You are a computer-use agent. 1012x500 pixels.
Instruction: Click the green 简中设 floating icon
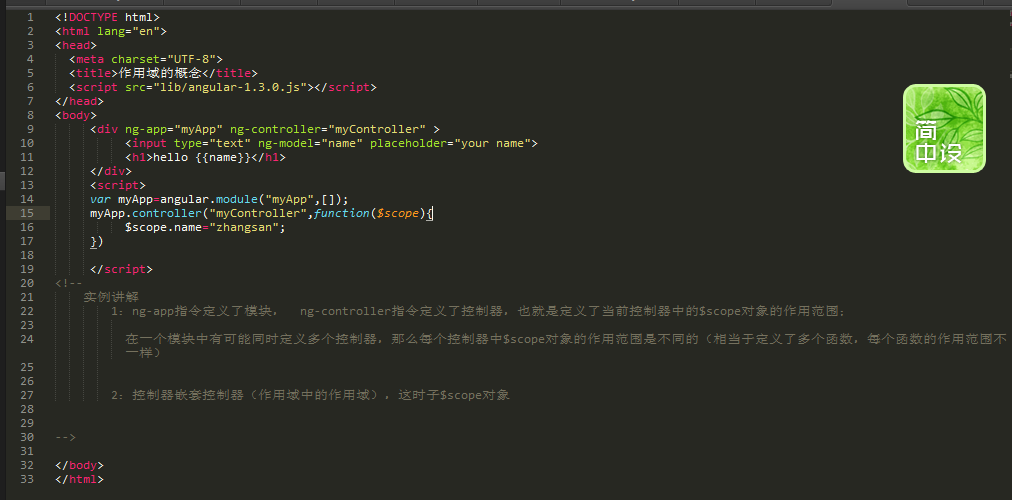click(x=944, y=128)
